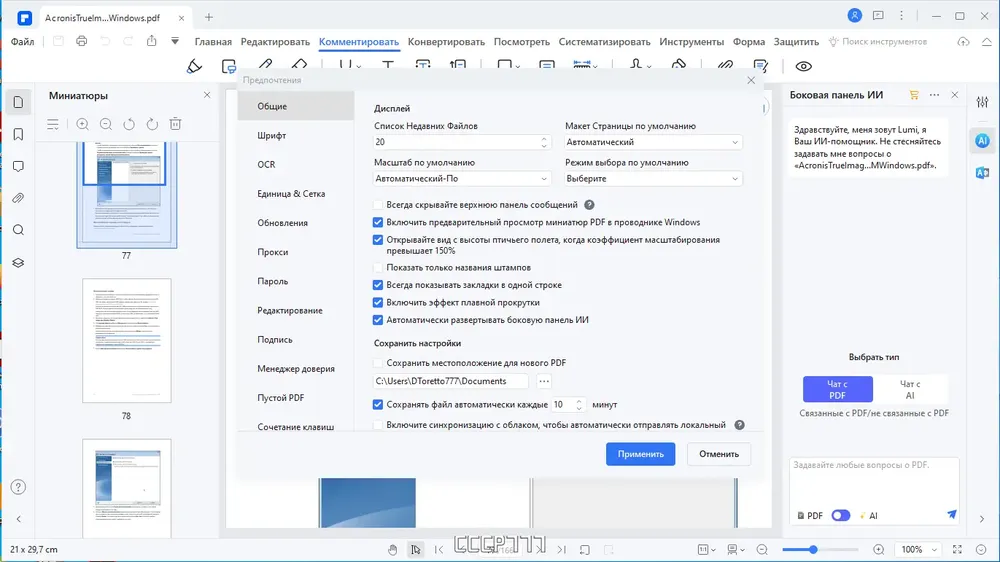Expand 'Масштаб по умолчанию' dropdown
This screenshot has height=562, width=1000.
point(462,179)
